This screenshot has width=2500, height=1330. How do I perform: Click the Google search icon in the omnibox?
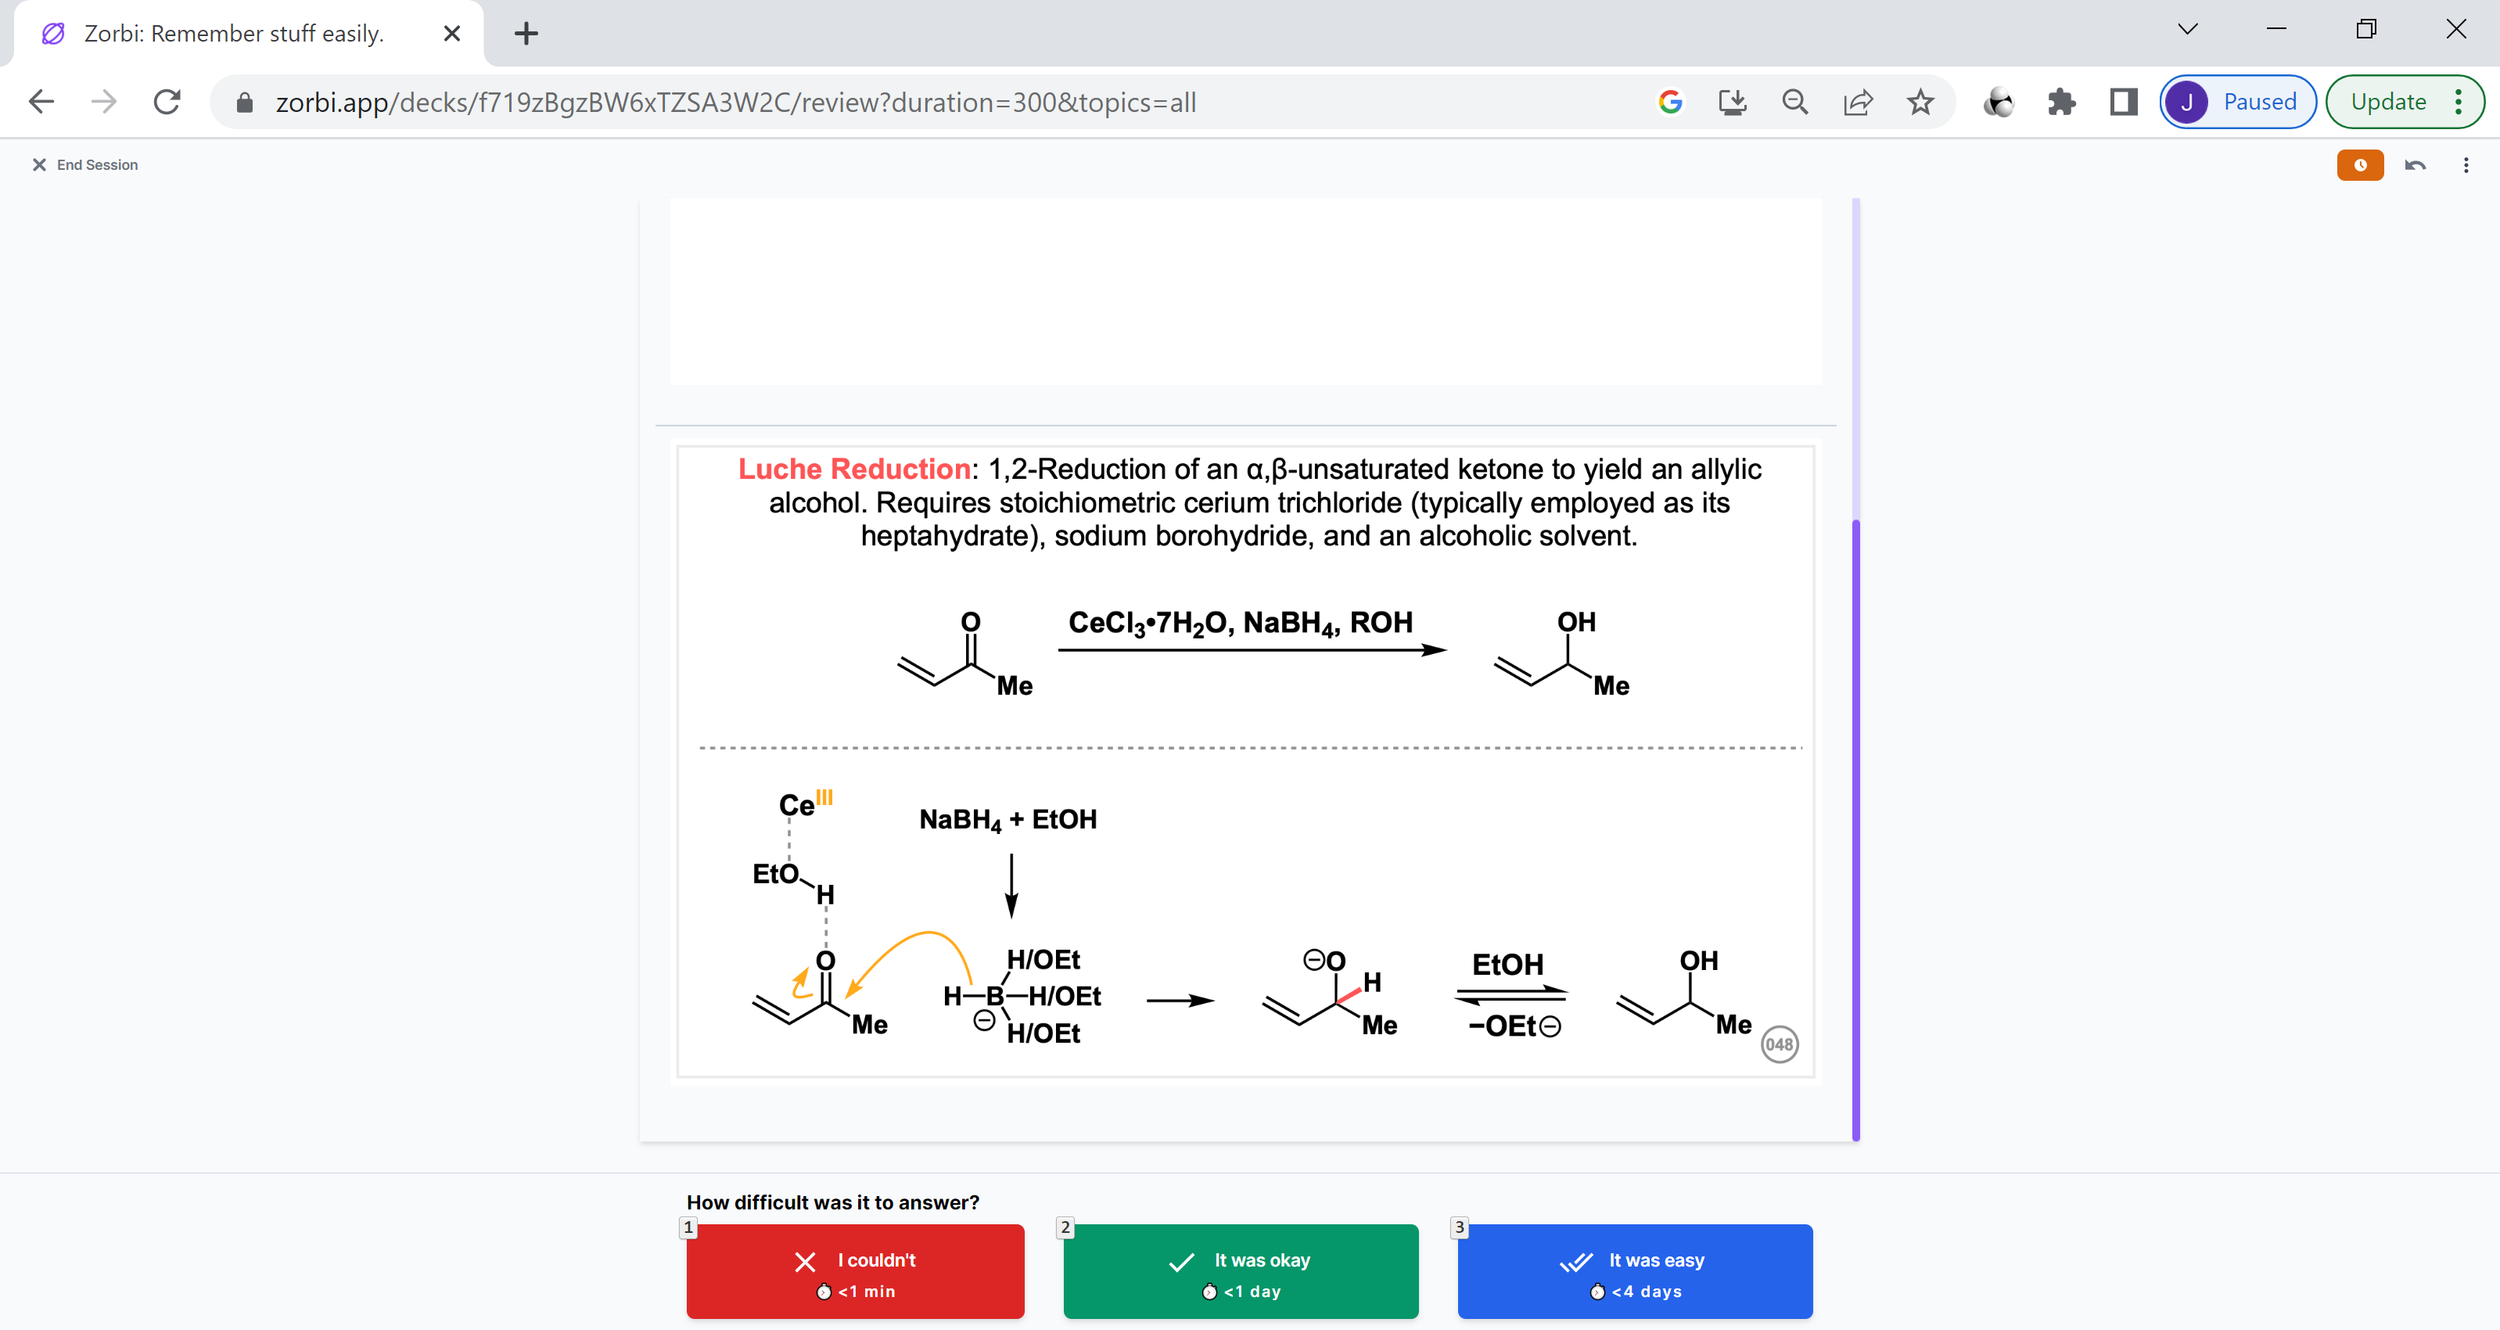point(1669,101)
